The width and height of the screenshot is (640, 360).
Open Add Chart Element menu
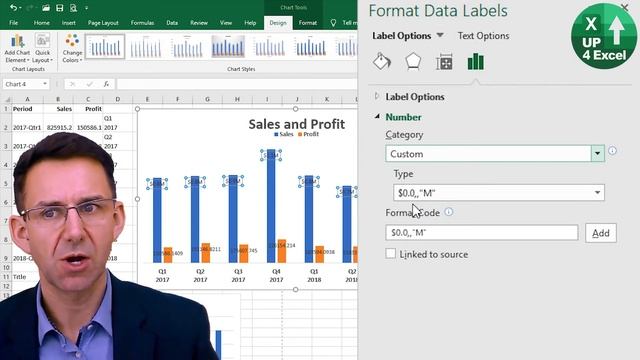(17, 49)
